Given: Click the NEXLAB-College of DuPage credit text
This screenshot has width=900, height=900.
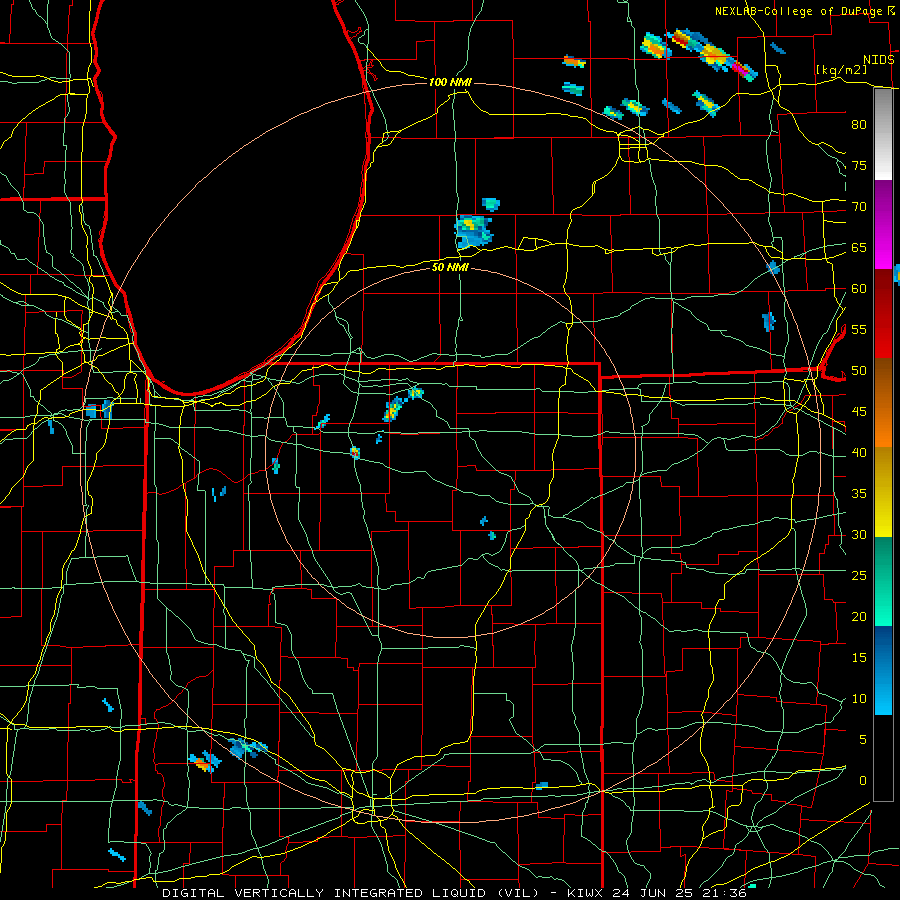Looking at the screenshot, I should (x=800, y=11).
